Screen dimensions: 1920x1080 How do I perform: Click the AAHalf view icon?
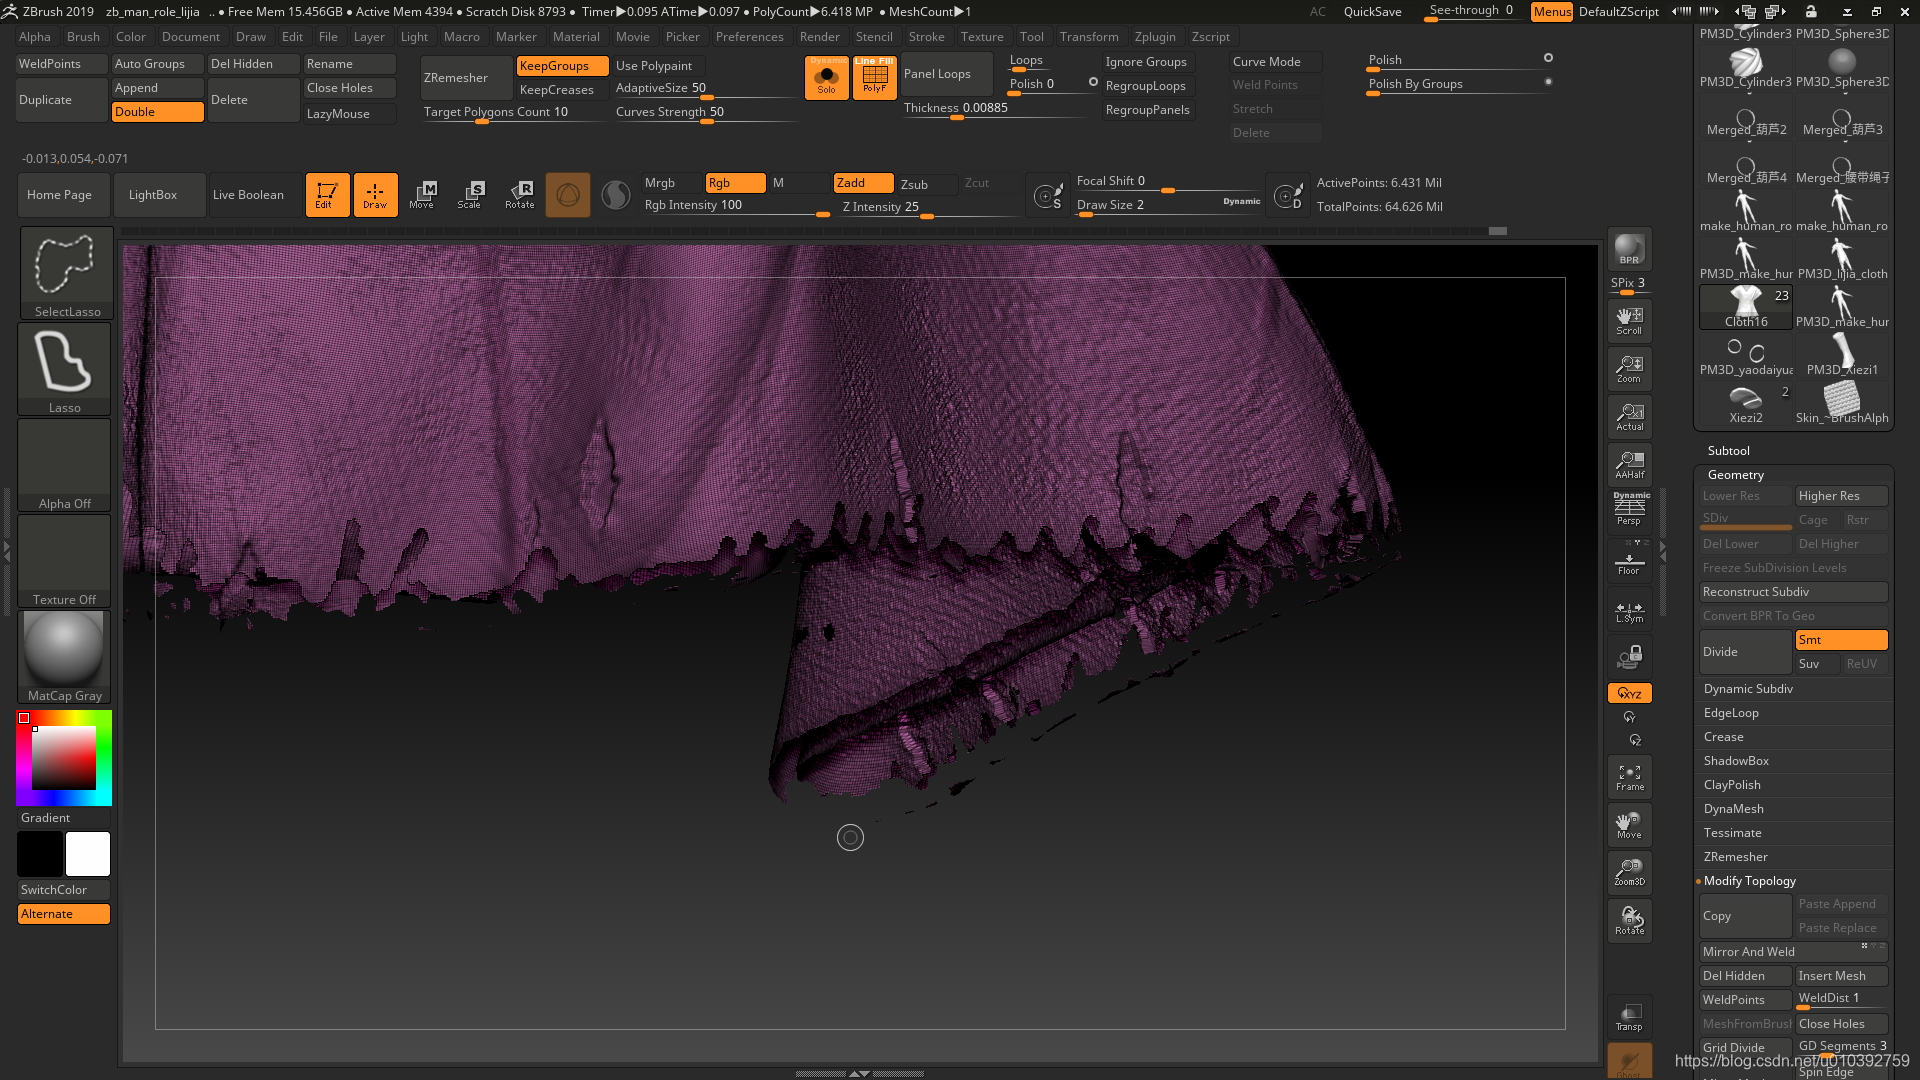tap(1629, 465)
